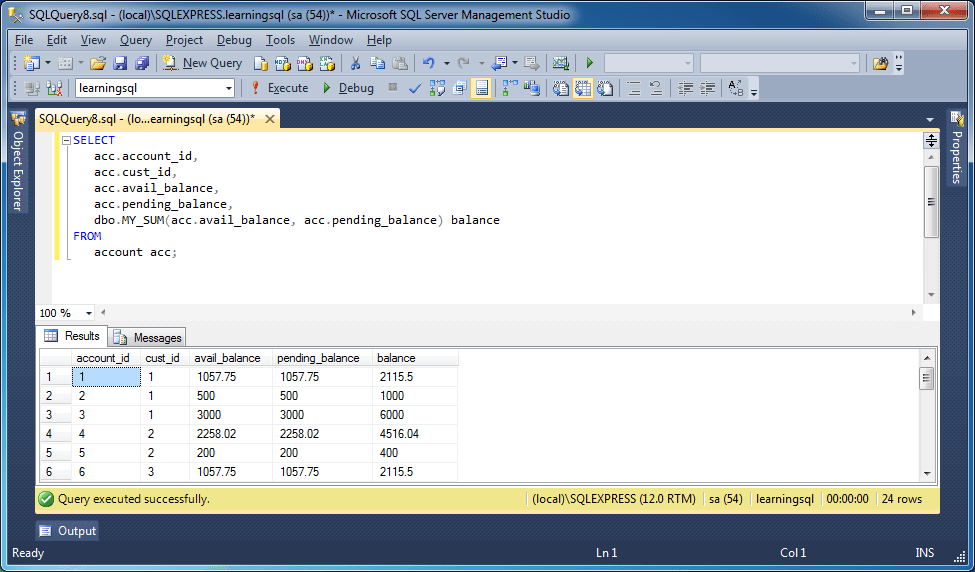This screenshot has width=975, height=572.
Task: Click the Paste clipboard icon
Action: 400,63
